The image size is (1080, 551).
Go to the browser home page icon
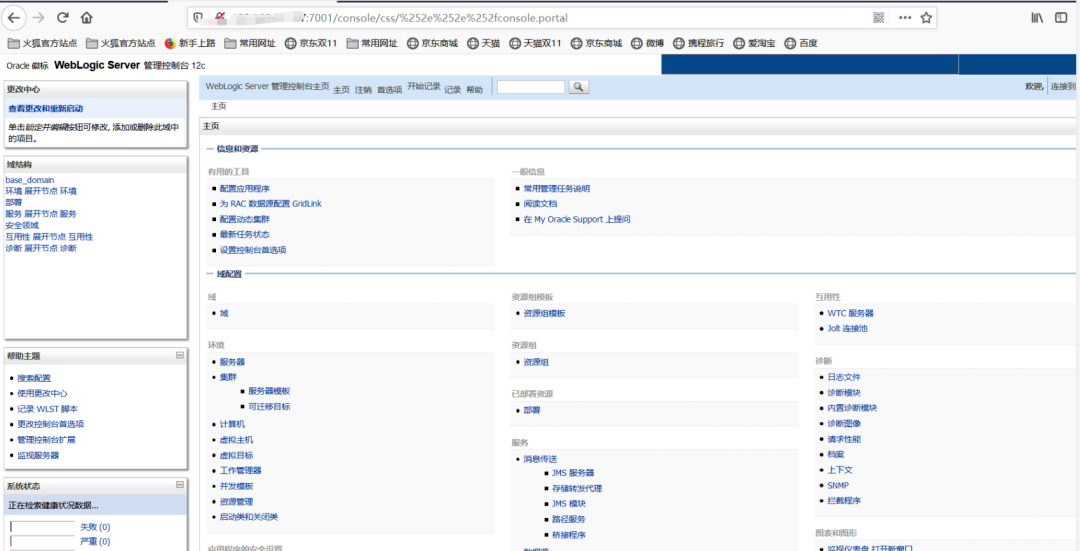tap(87, 17)
